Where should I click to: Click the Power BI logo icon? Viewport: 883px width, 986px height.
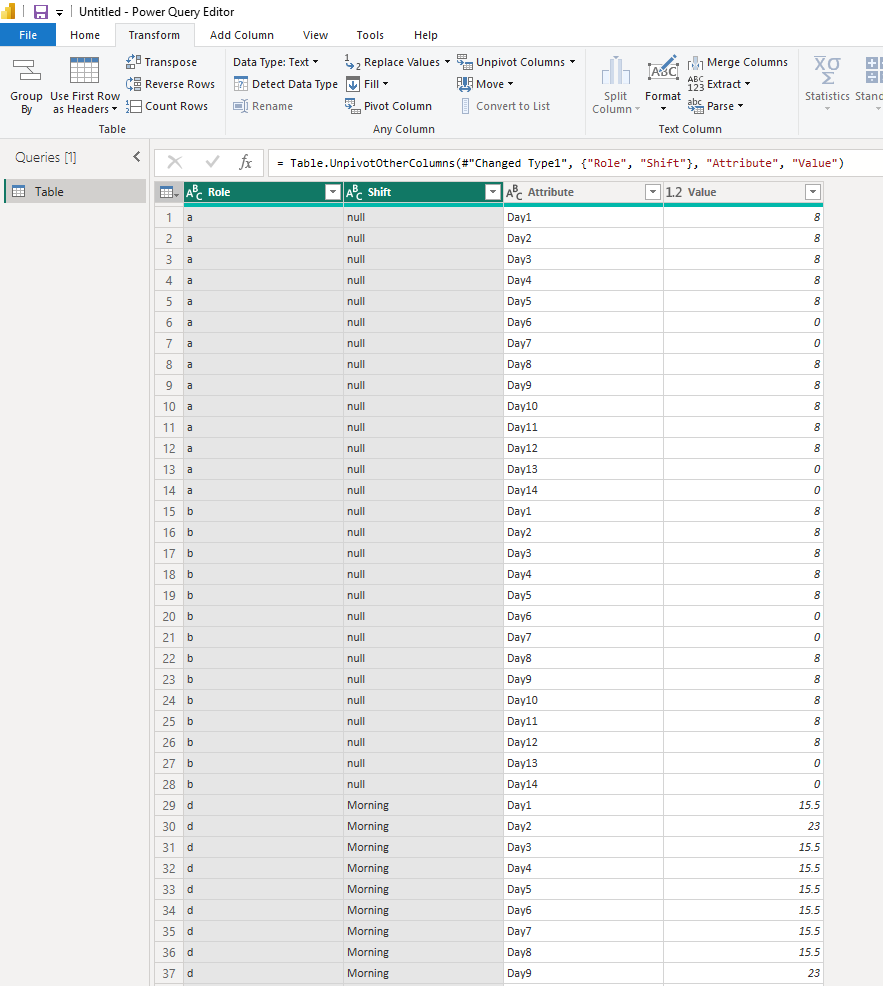[x=8, y=11]
